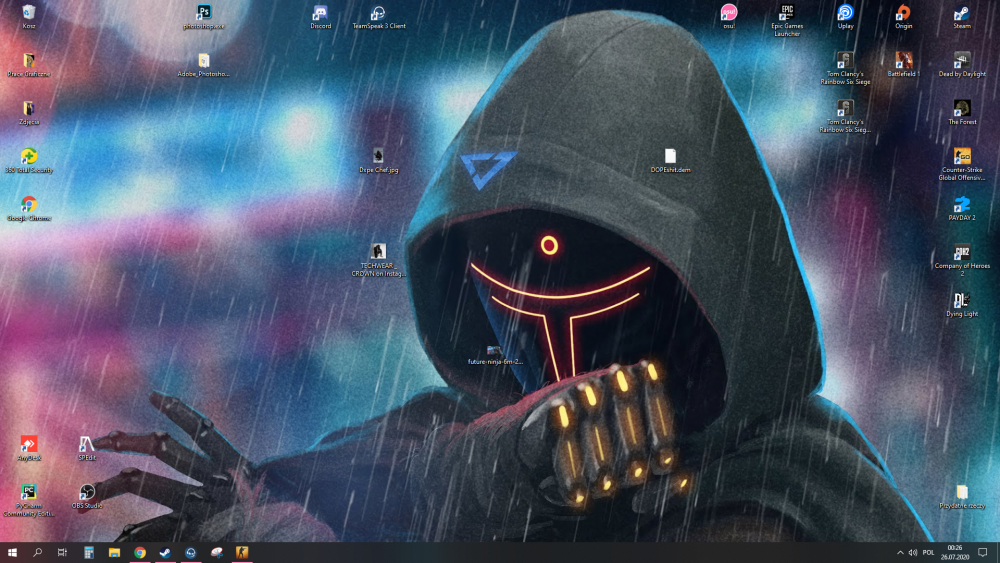
Task: Launch 360 Total Security shortcut
Action: pyautogui.click(x=29, y=161)
